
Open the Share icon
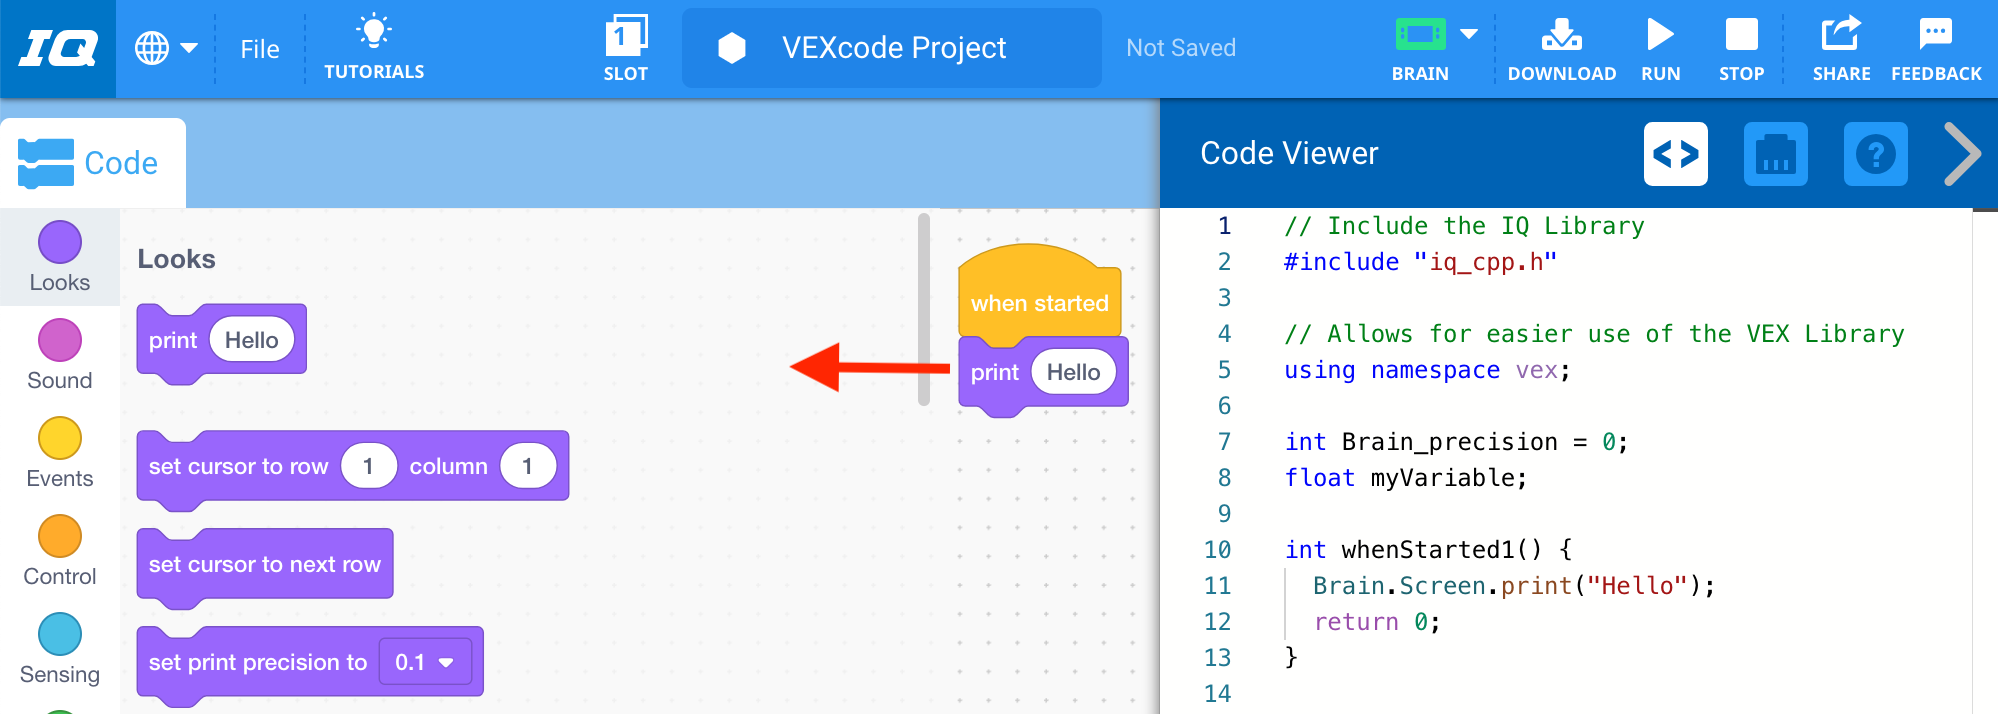point(1840,36)
